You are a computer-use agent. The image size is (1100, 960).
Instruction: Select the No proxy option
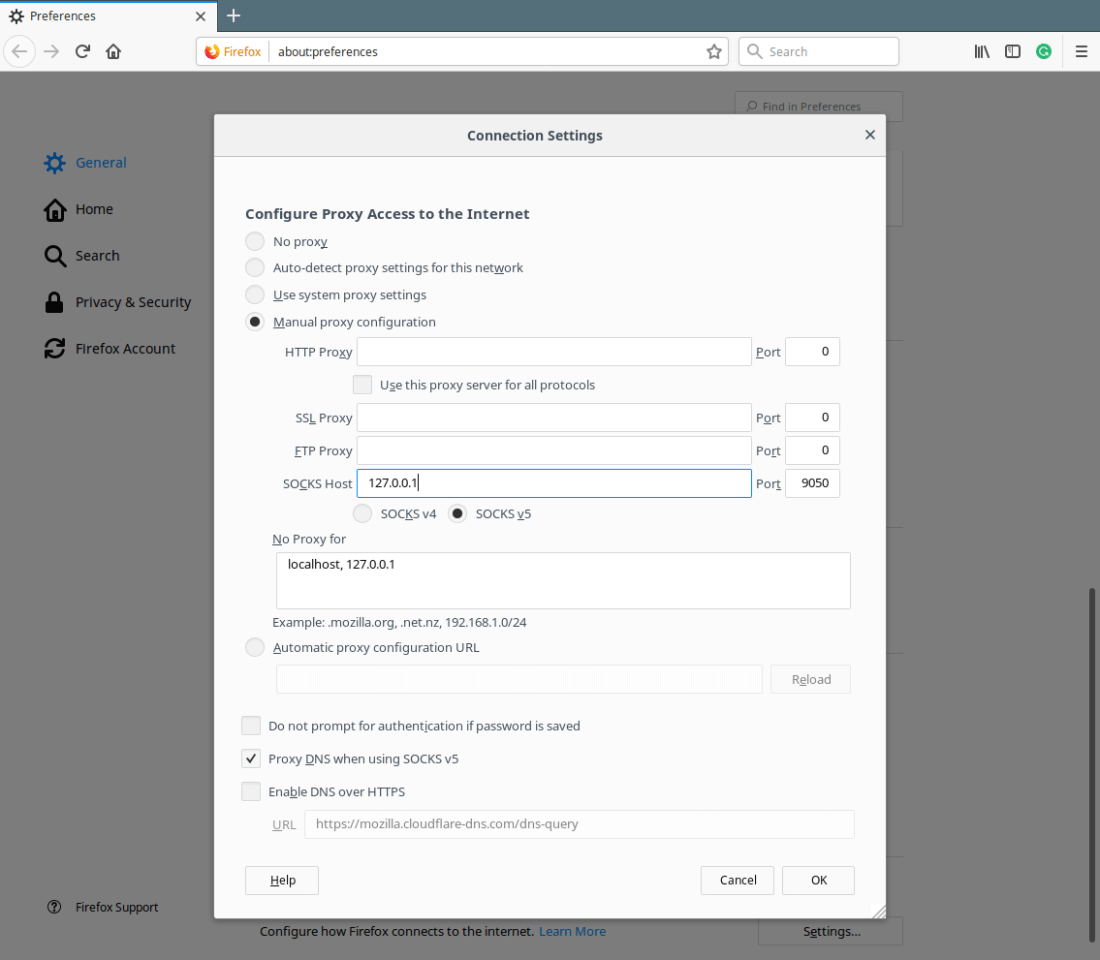click(x=255, y=241)
